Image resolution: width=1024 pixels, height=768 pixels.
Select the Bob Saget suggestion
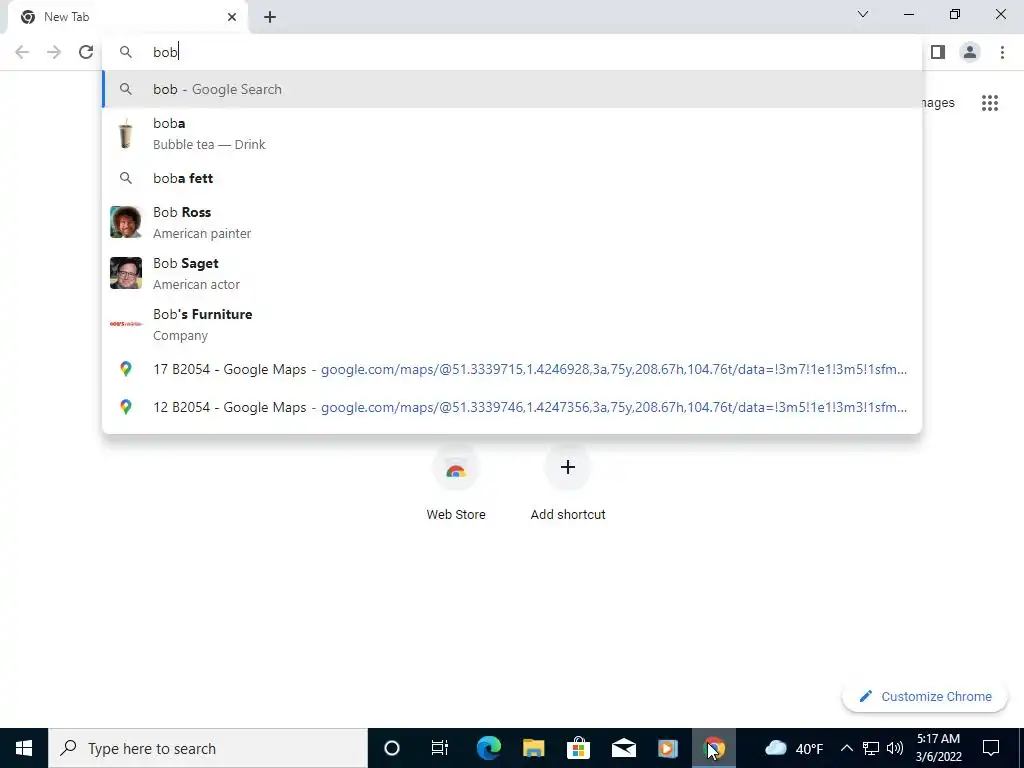(x=512, y=273)
